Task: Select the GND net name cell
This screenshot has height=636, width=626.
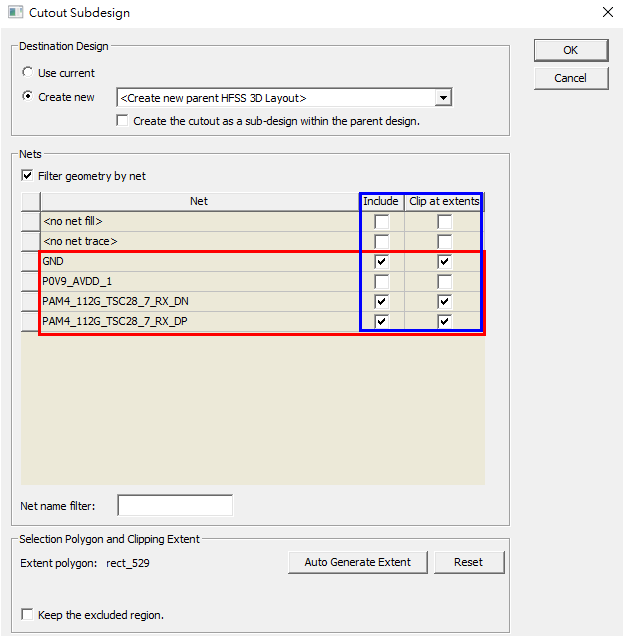Action: [199, 262]
